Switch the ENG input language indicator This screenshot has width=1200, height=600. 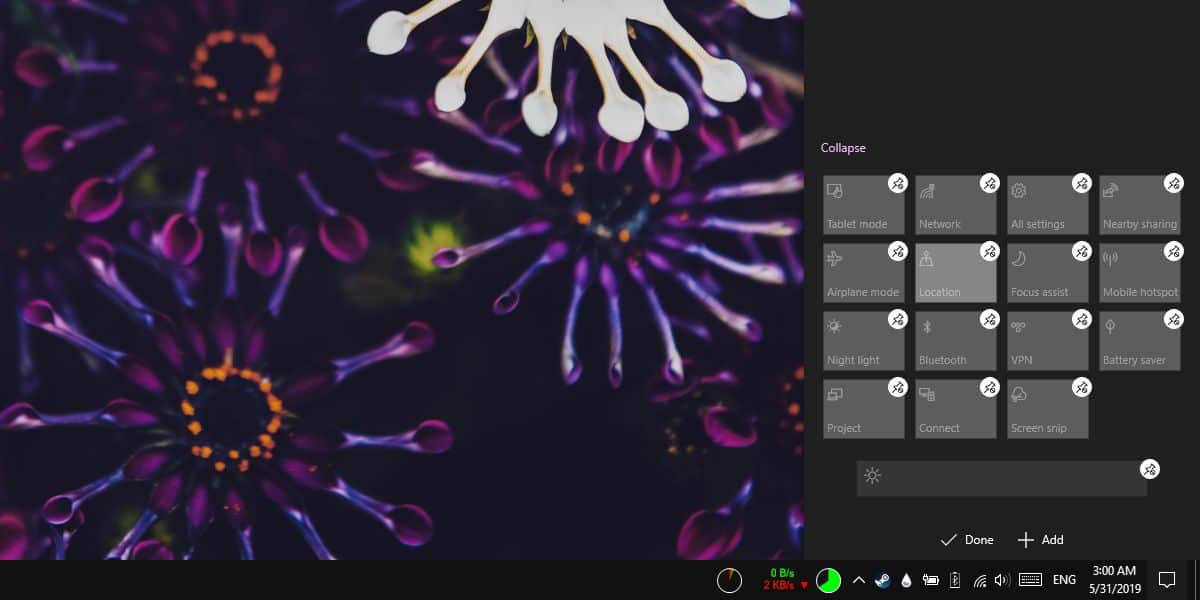click(1065, 580)
